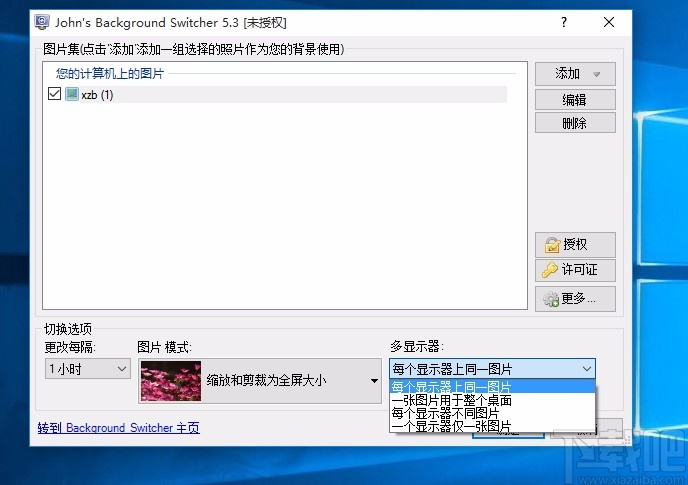Image resolution: width=688 pixels, height=485 pixels.
Task: Click the key icon on the 许可证 button
Action: (549, 270)
